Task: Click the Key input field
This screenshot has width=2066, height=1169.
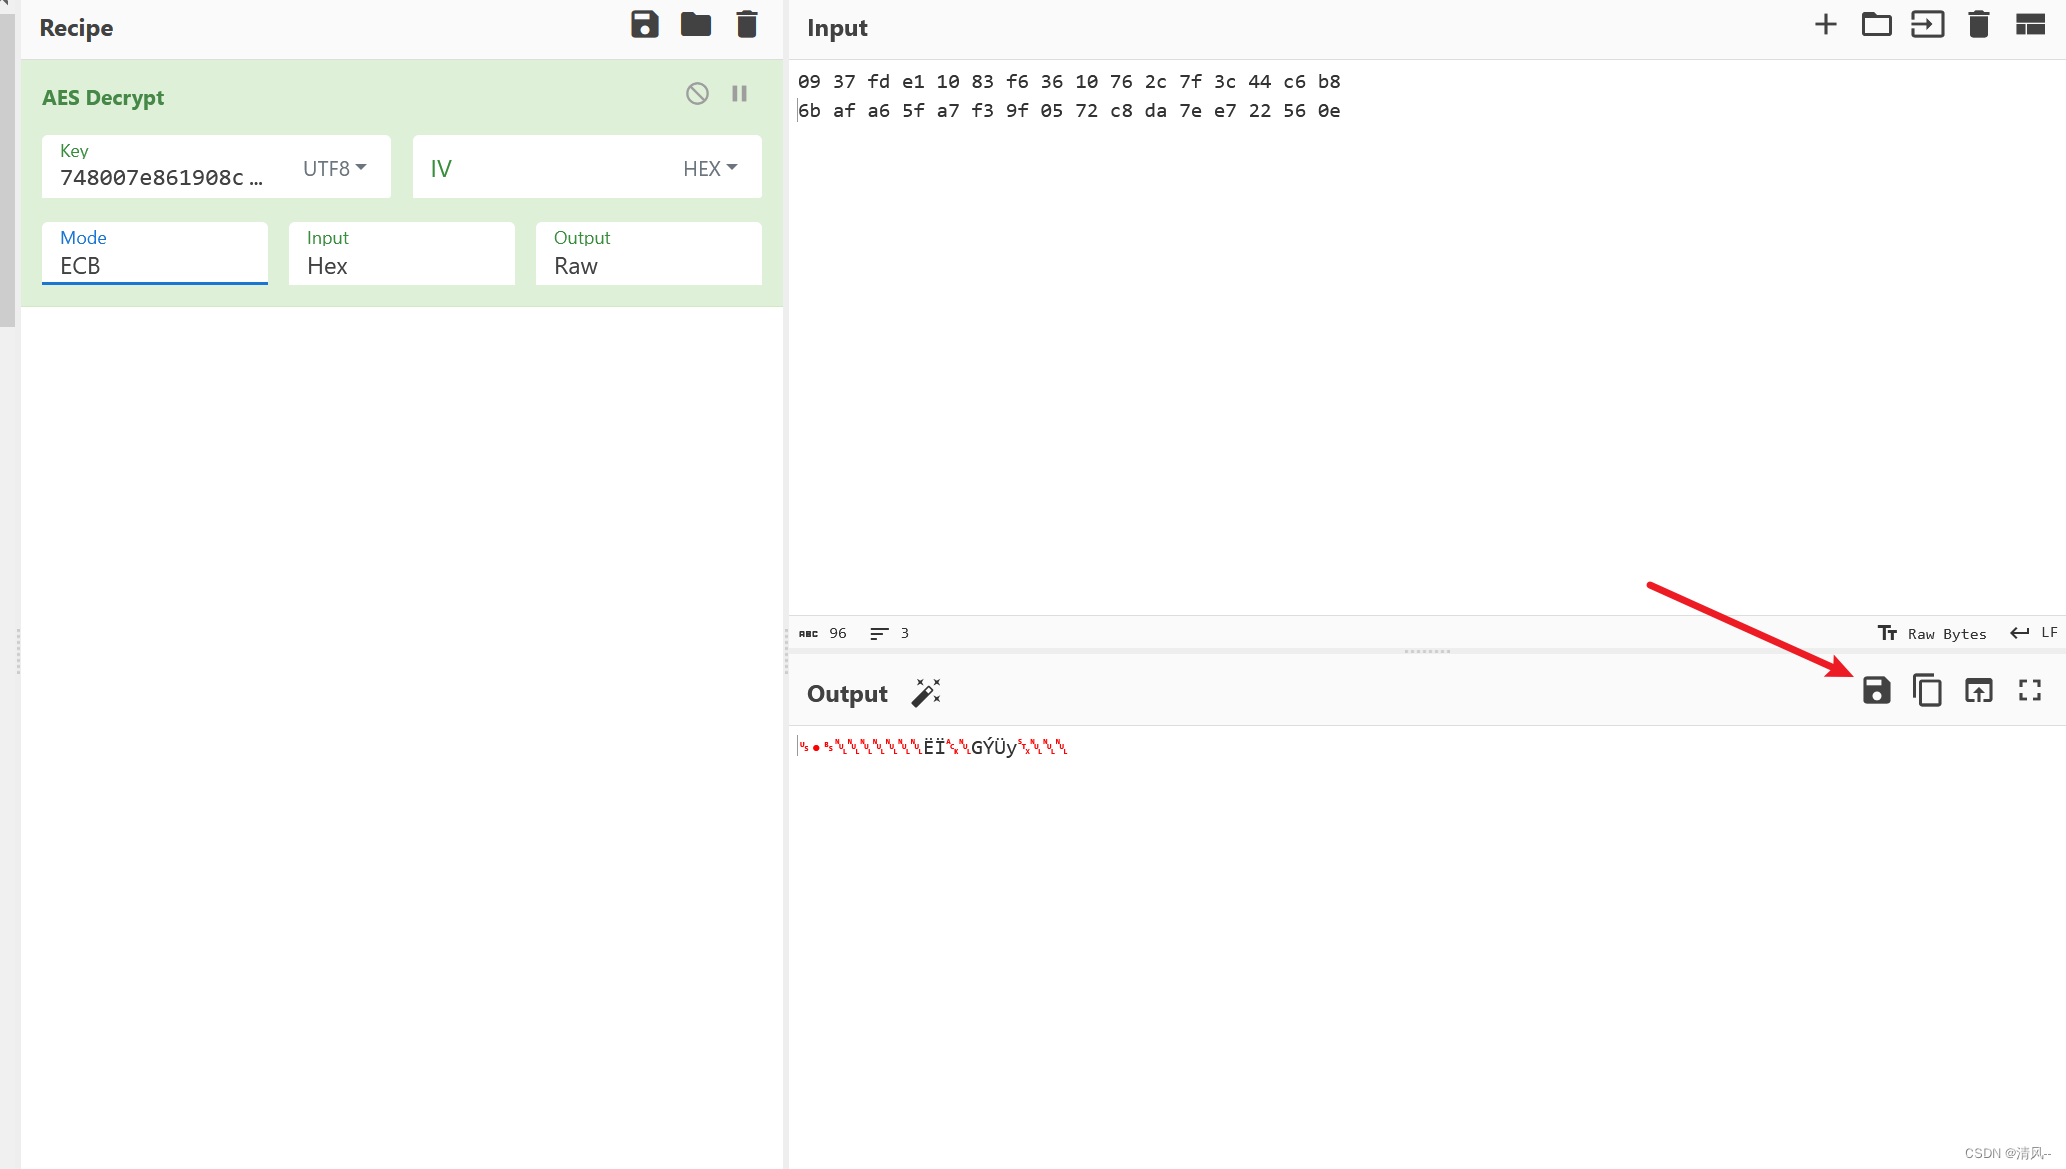Action: 166,167
